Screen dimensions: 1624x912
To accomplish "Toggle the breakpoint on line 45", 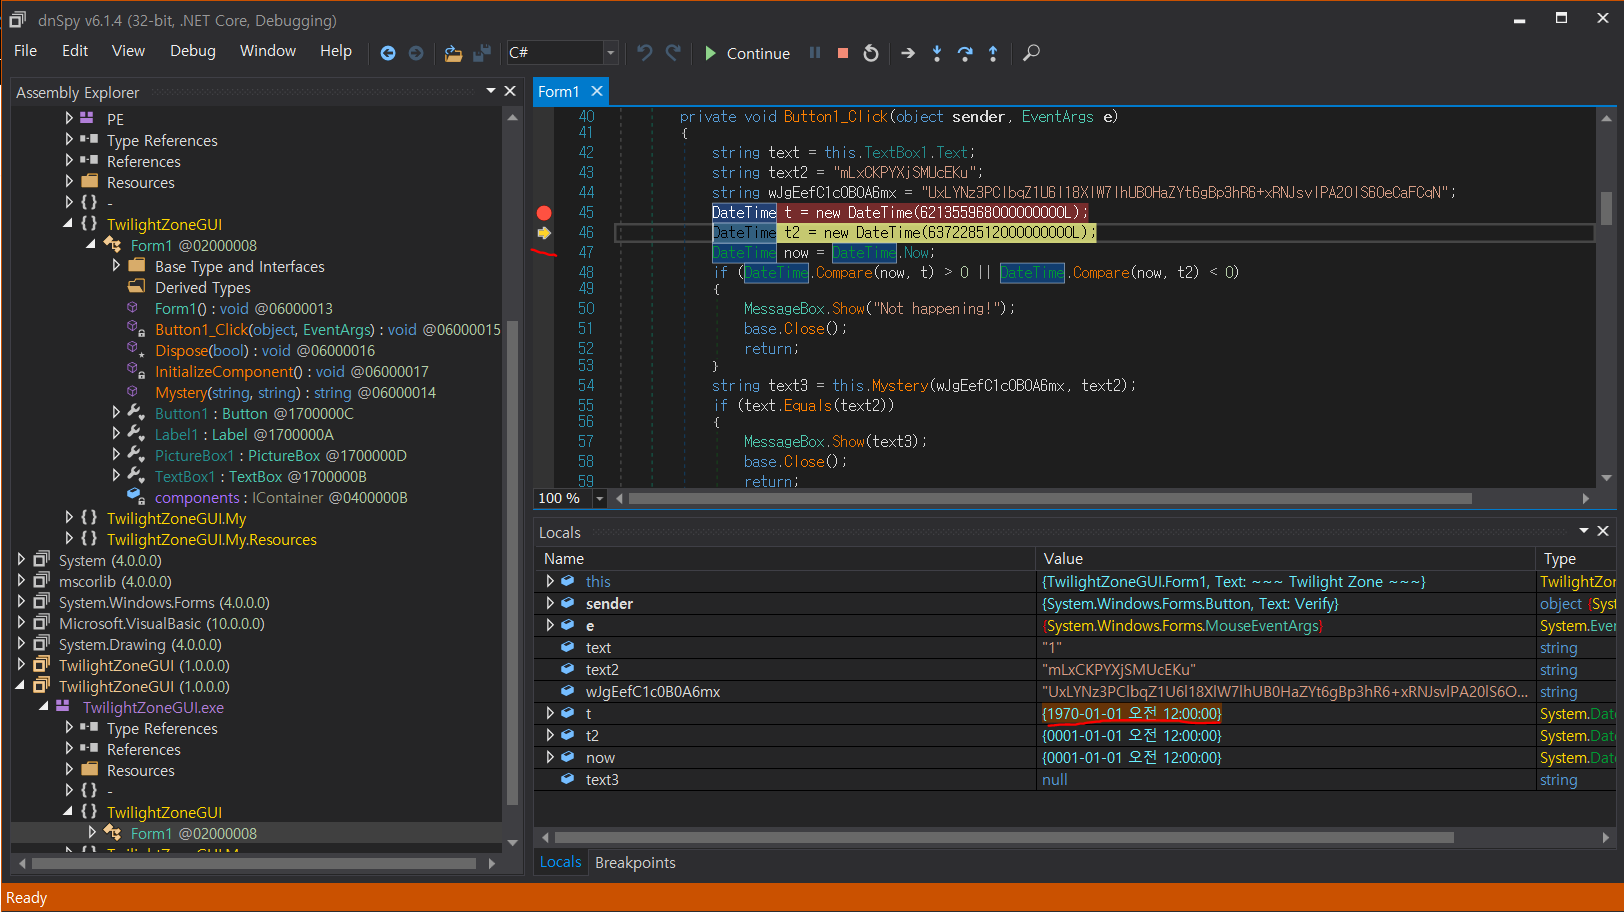I will tap(544, 212).
